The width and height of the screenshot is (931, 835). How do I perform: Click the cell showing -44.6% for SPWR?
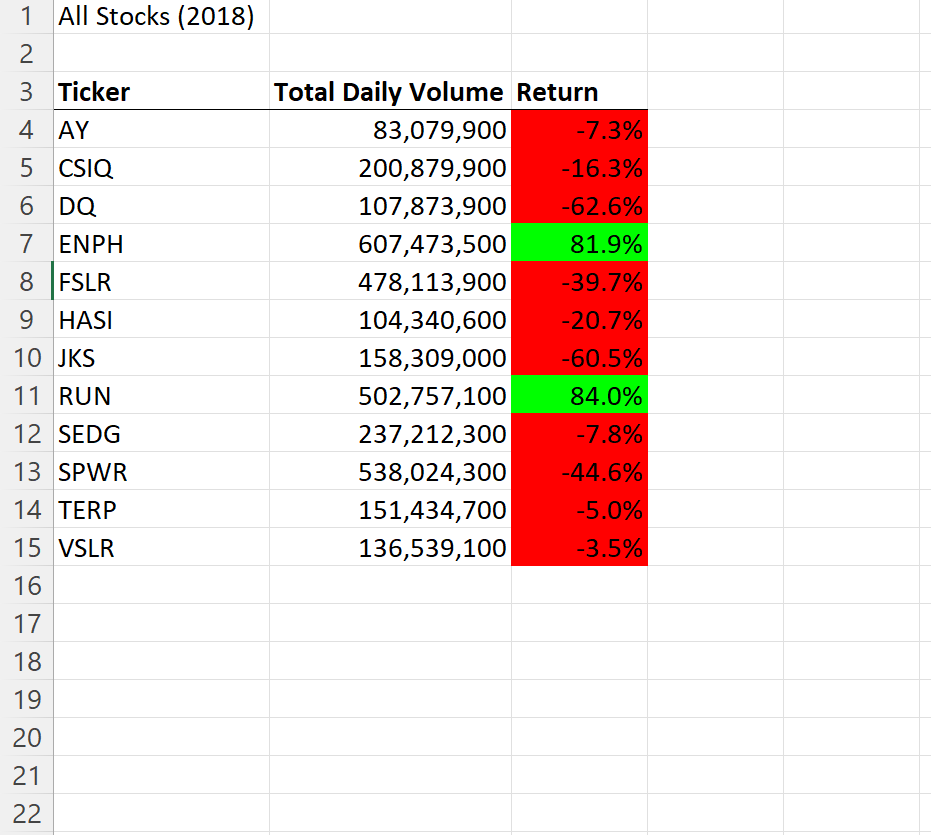(580, 472)
